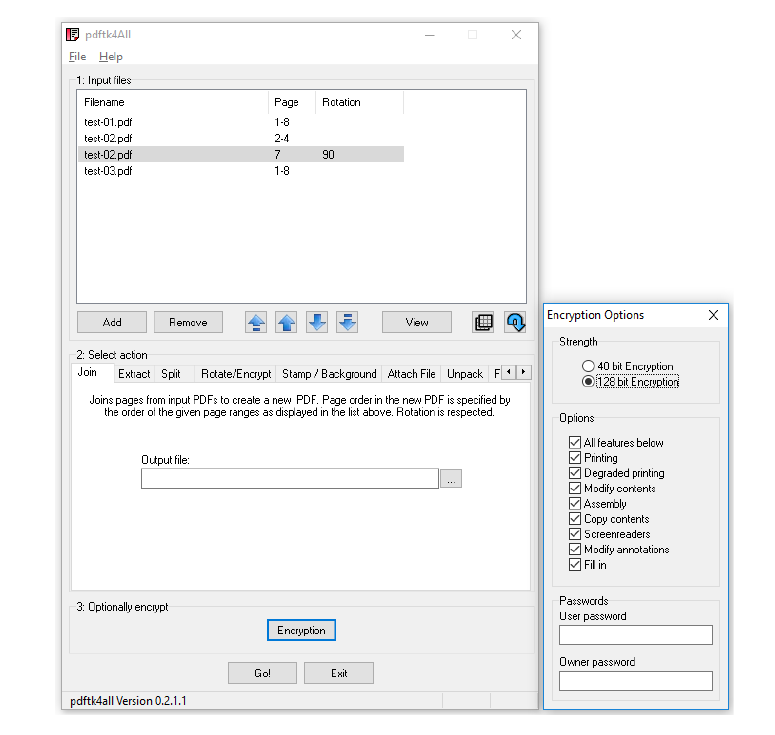
Task: Switch to the Rotate/Encrypt tab
Action: pos(236,374)
